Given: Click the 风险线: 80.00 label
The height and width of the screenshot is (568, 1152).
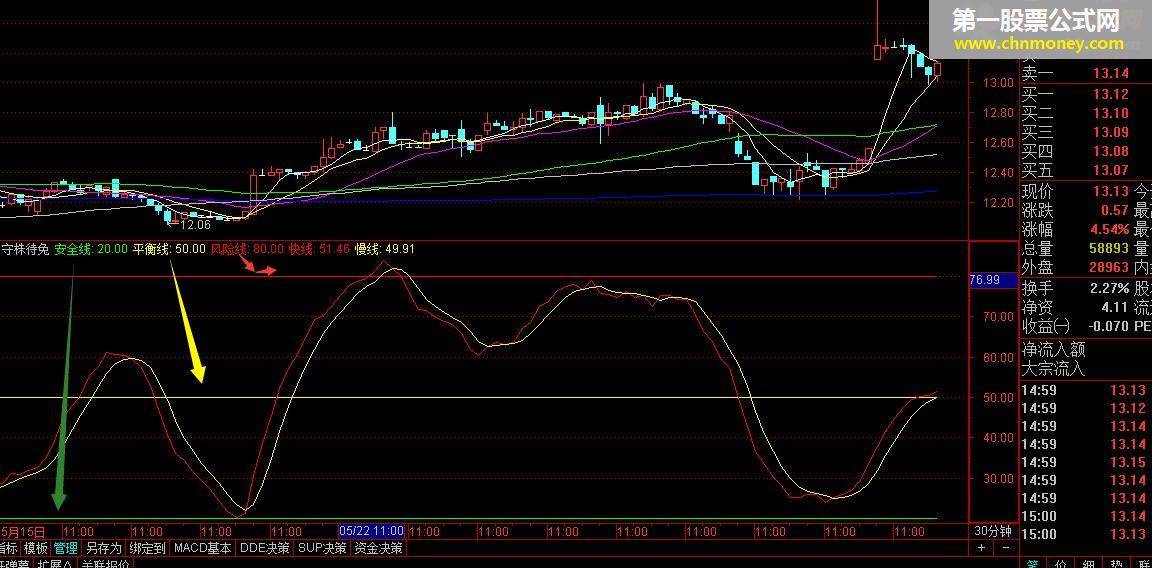Looking at the screenshot, I should (248, 249).
